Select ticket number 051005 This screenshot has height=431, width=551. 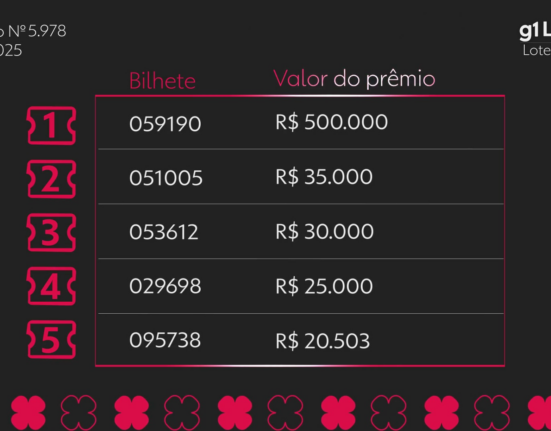coord(166,178)
